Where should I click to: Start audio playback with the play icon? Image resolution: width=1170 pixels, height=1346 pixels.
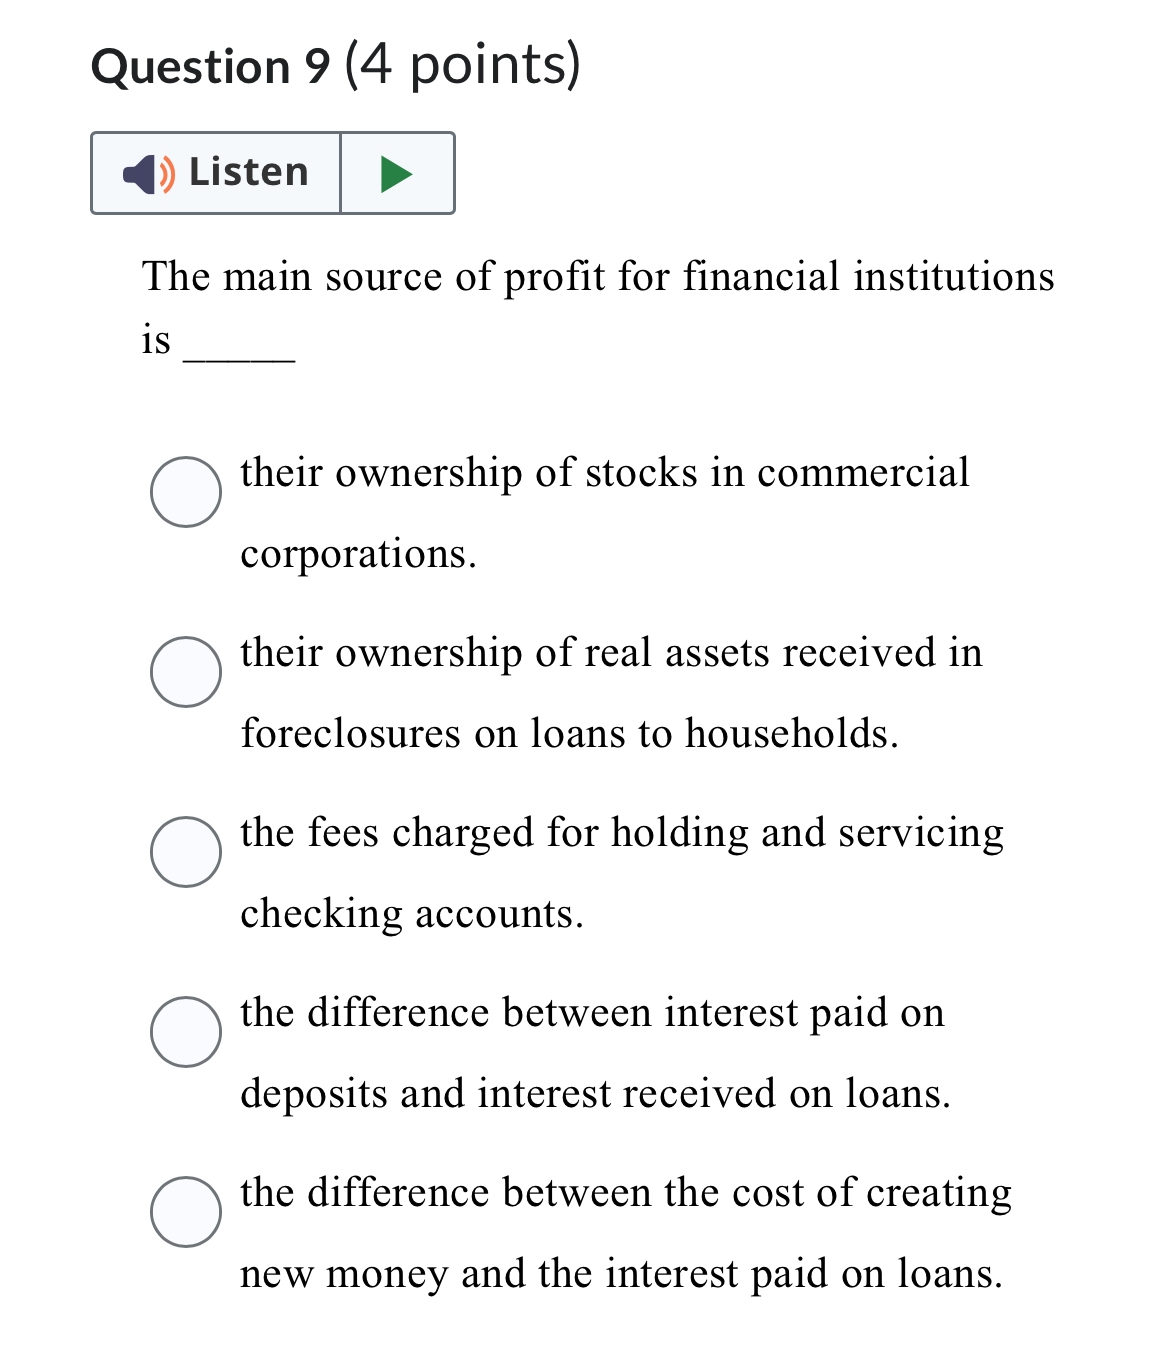tap(396, 172)
